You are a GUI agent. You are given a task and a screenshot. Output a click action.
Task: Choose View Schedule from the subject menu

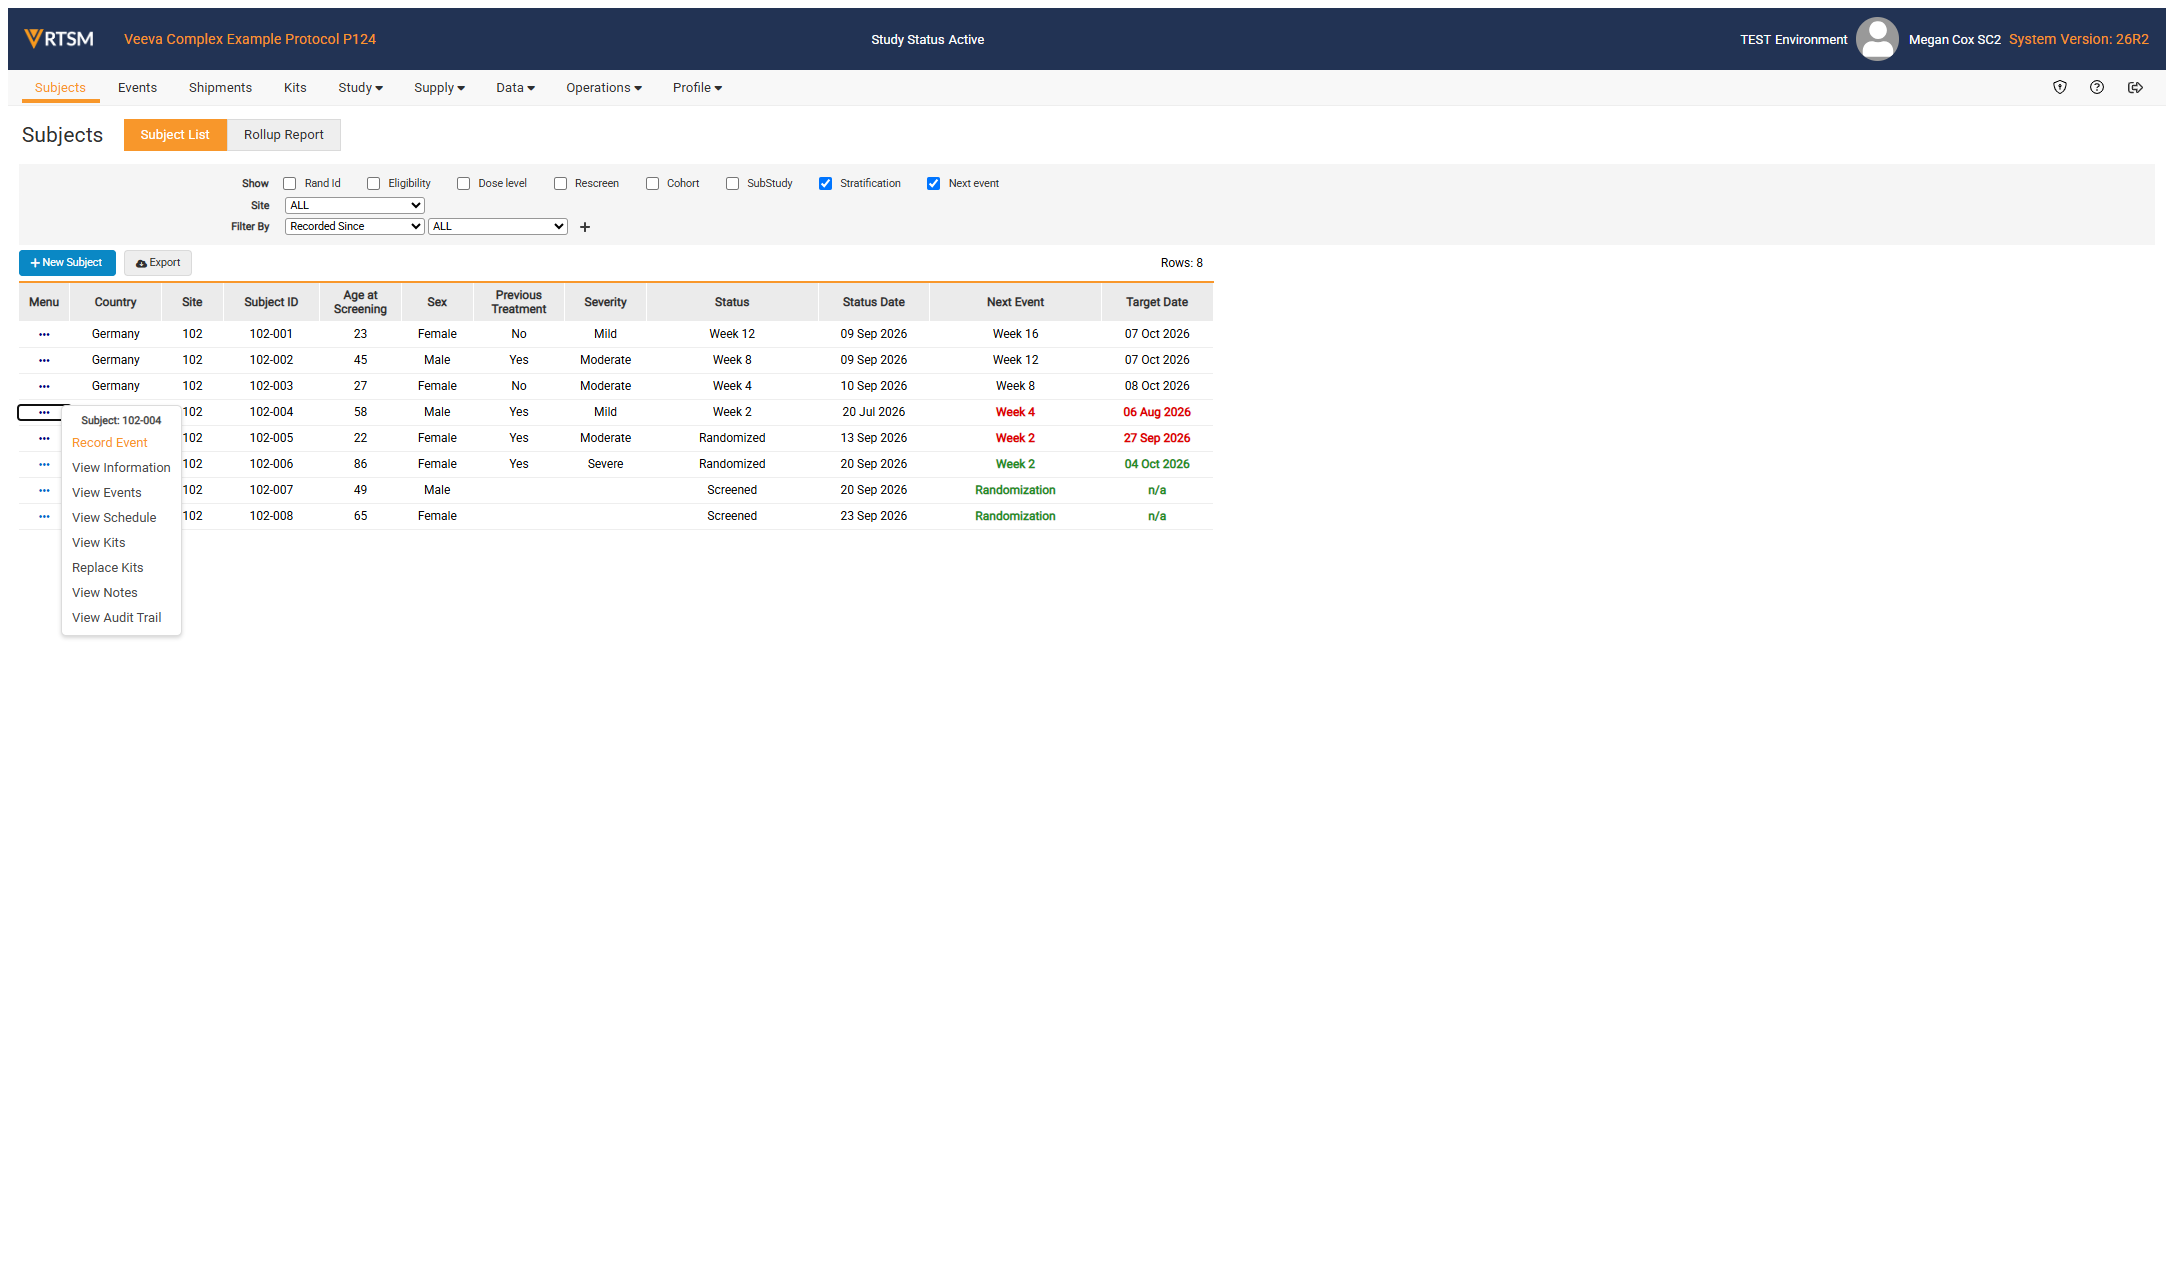[x=114, y=518]
